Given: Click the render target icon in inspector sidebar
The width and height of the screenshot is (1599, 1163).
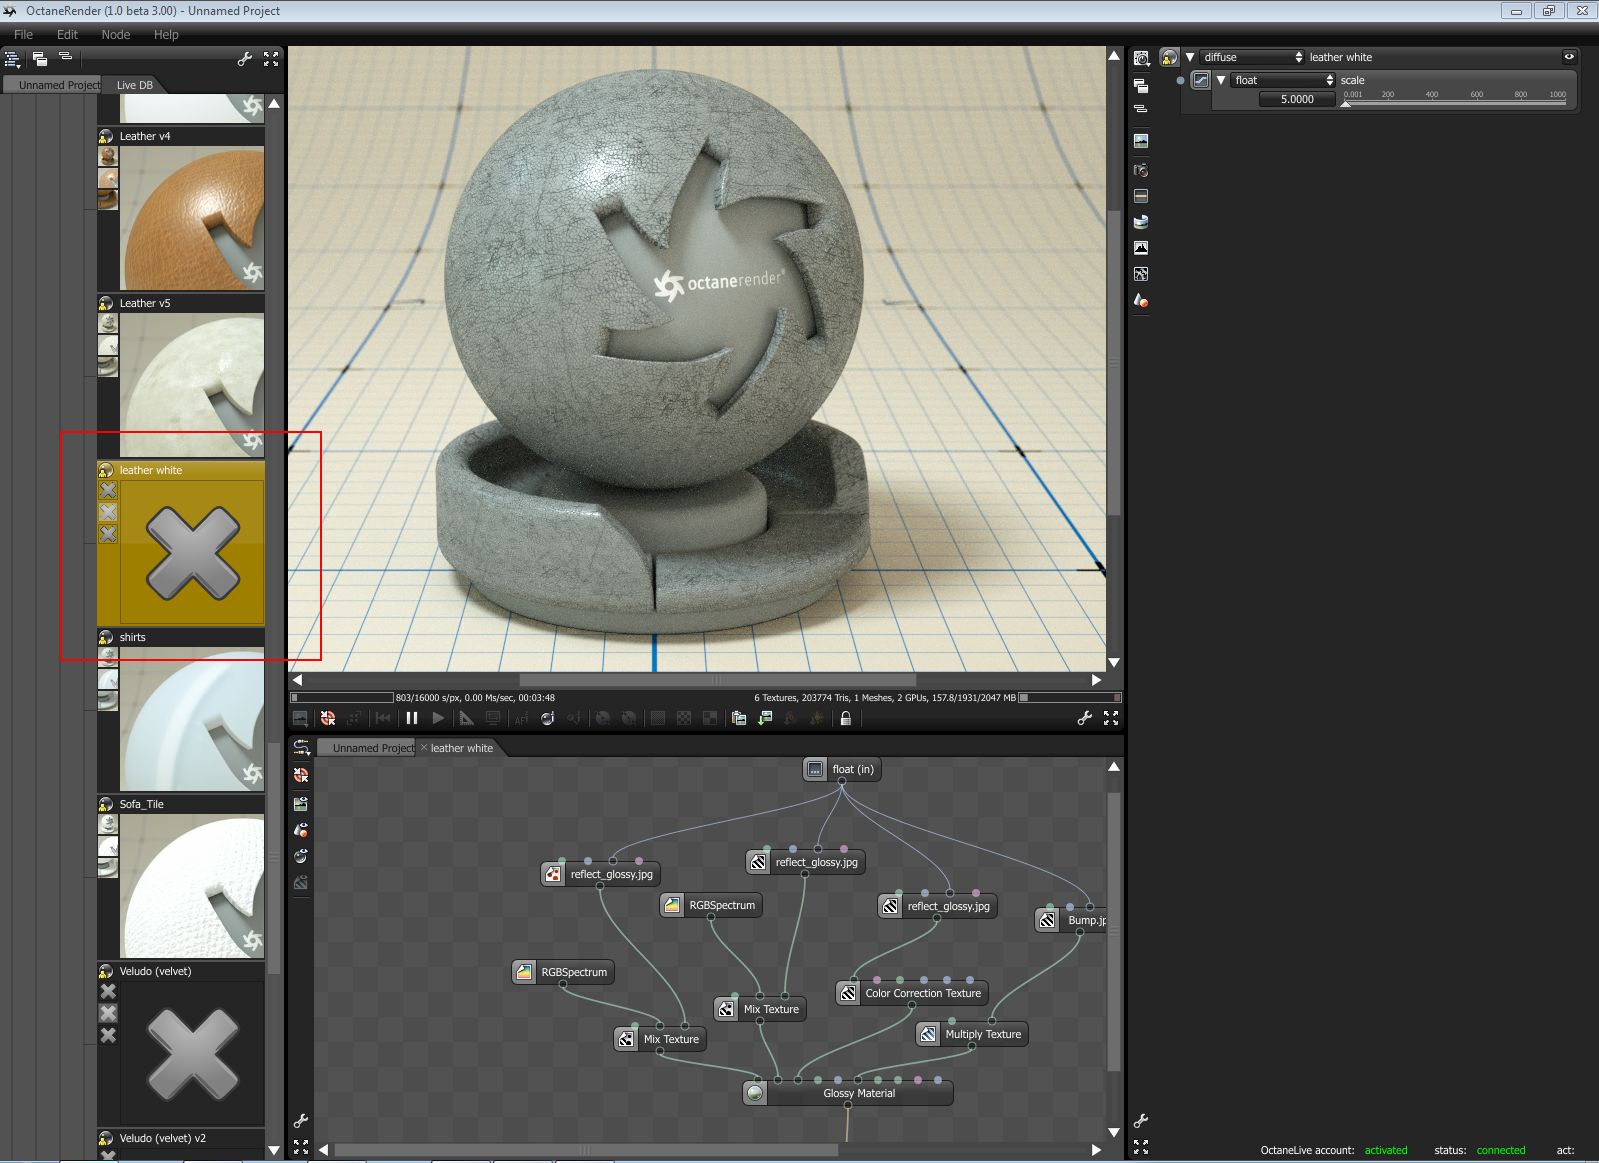Looking at the screenshot, I should click(x=1141, y=59).
